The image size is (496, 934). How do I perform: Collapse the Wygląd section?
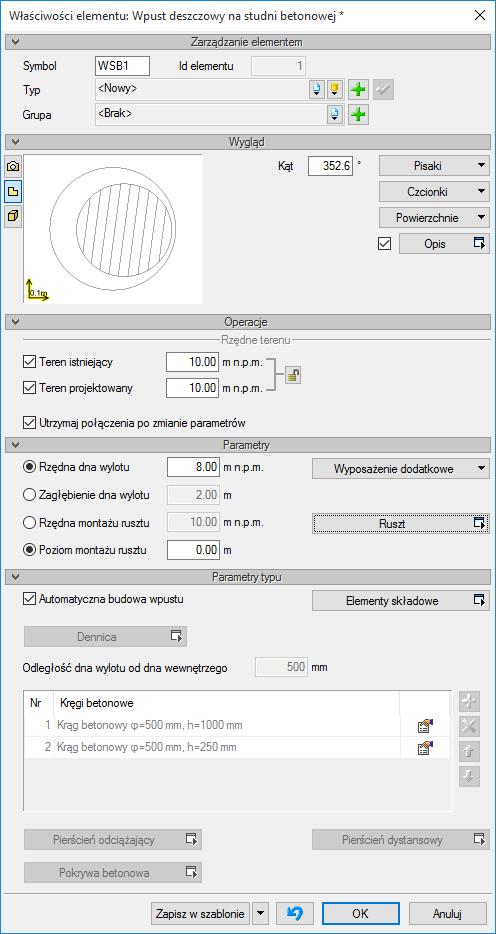point(15,142)
